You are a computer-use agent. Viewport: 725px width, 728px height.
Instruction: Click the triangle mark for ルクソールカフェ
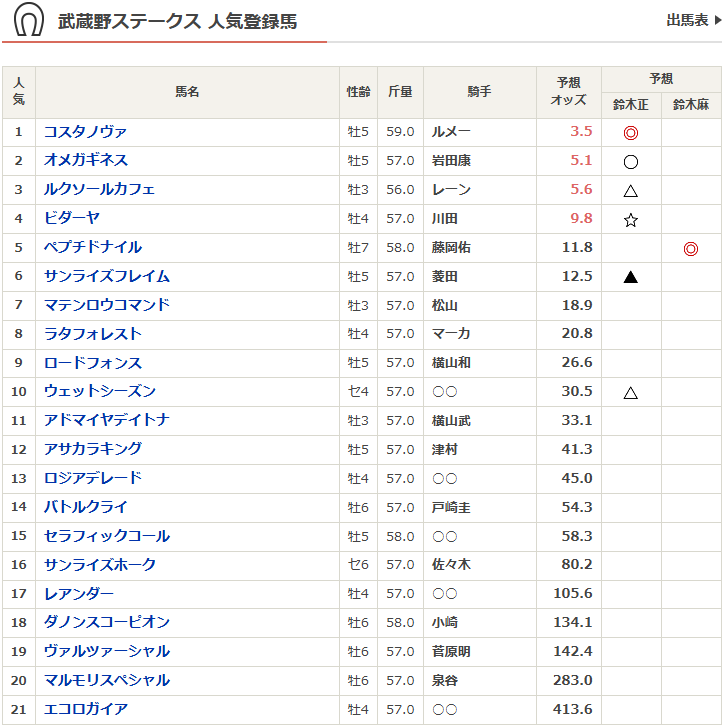[630, 190]
